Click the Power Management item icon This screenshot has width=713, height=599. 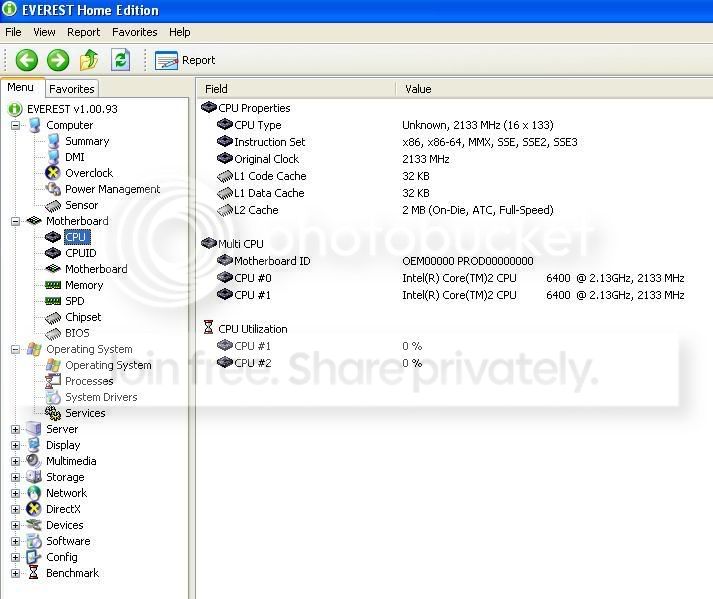[x=53, y=189]
